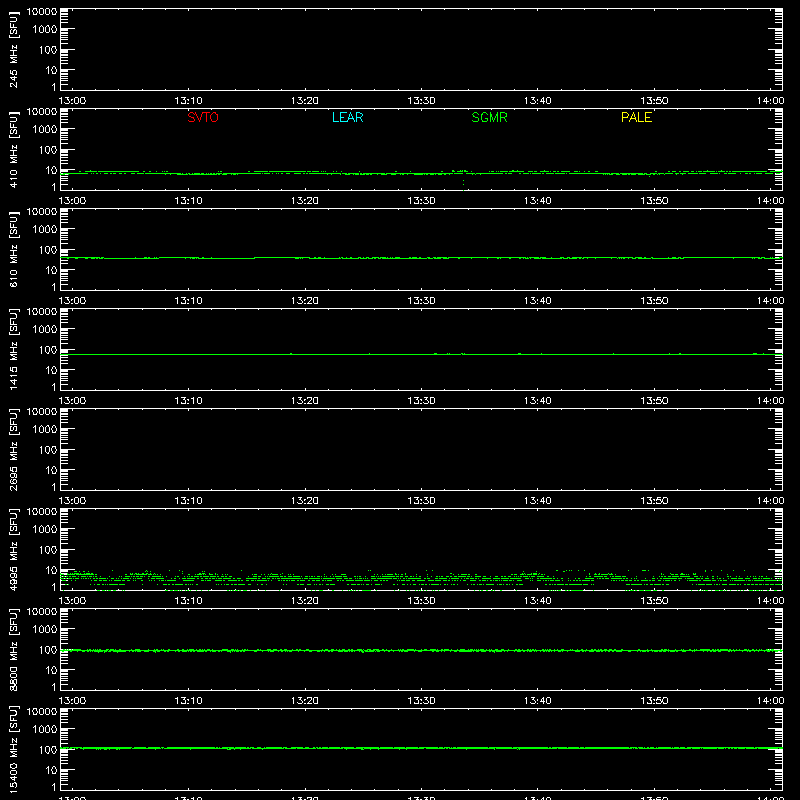This screenshot has height=800, width=800.
Task: Click 13:10 tick under the 610 MHz panel
Action: (188, 301)
